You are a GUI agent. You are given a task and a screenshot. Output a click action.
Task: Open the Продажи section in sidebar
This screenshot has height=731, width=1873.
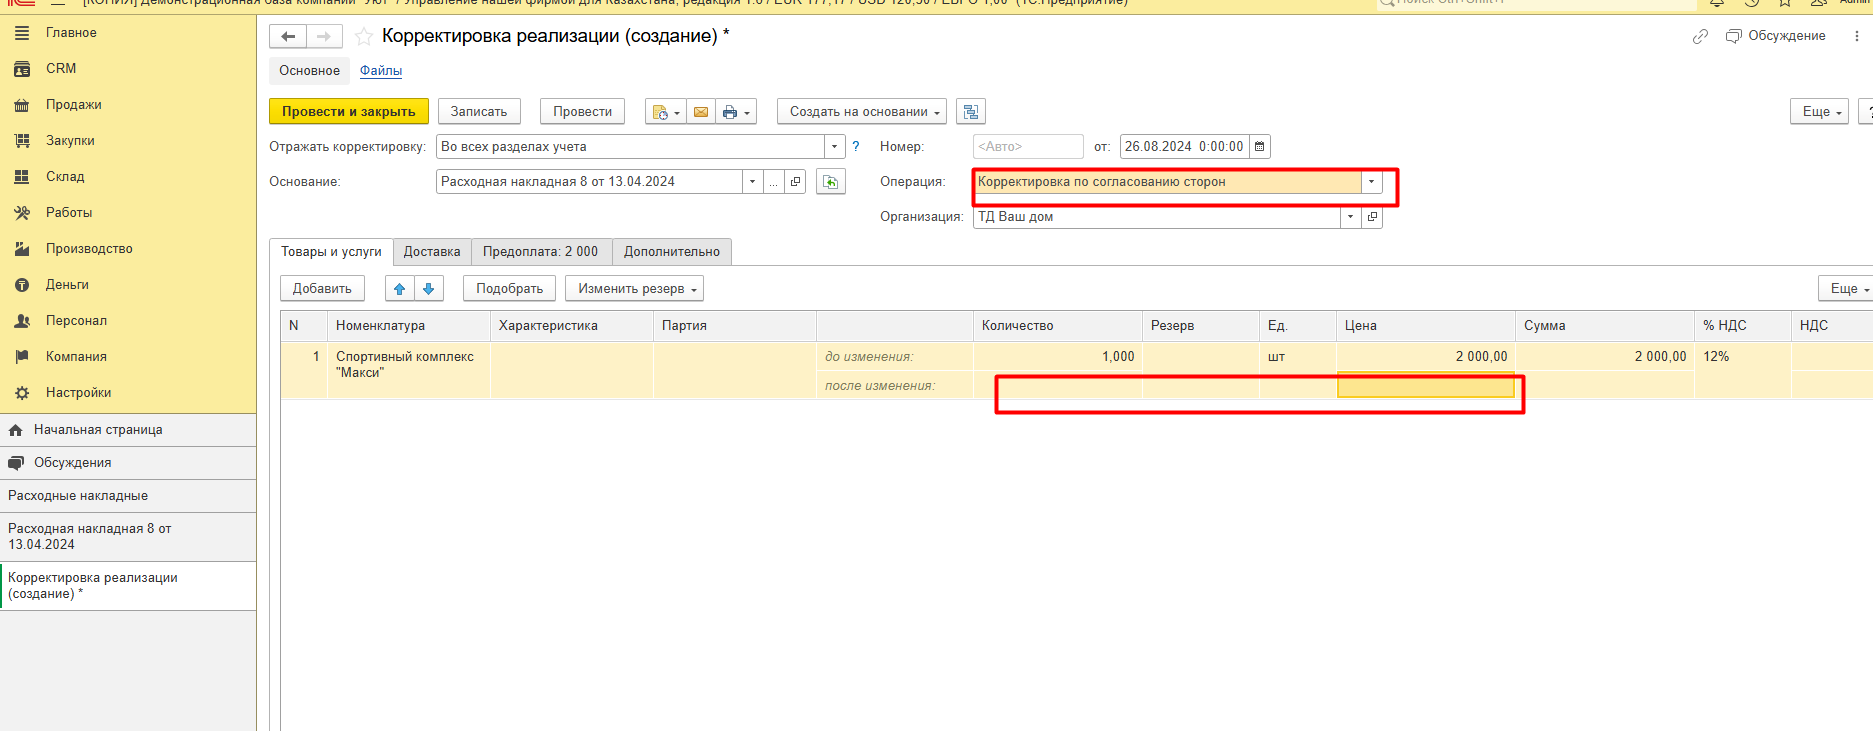click(x=73, y=105)
